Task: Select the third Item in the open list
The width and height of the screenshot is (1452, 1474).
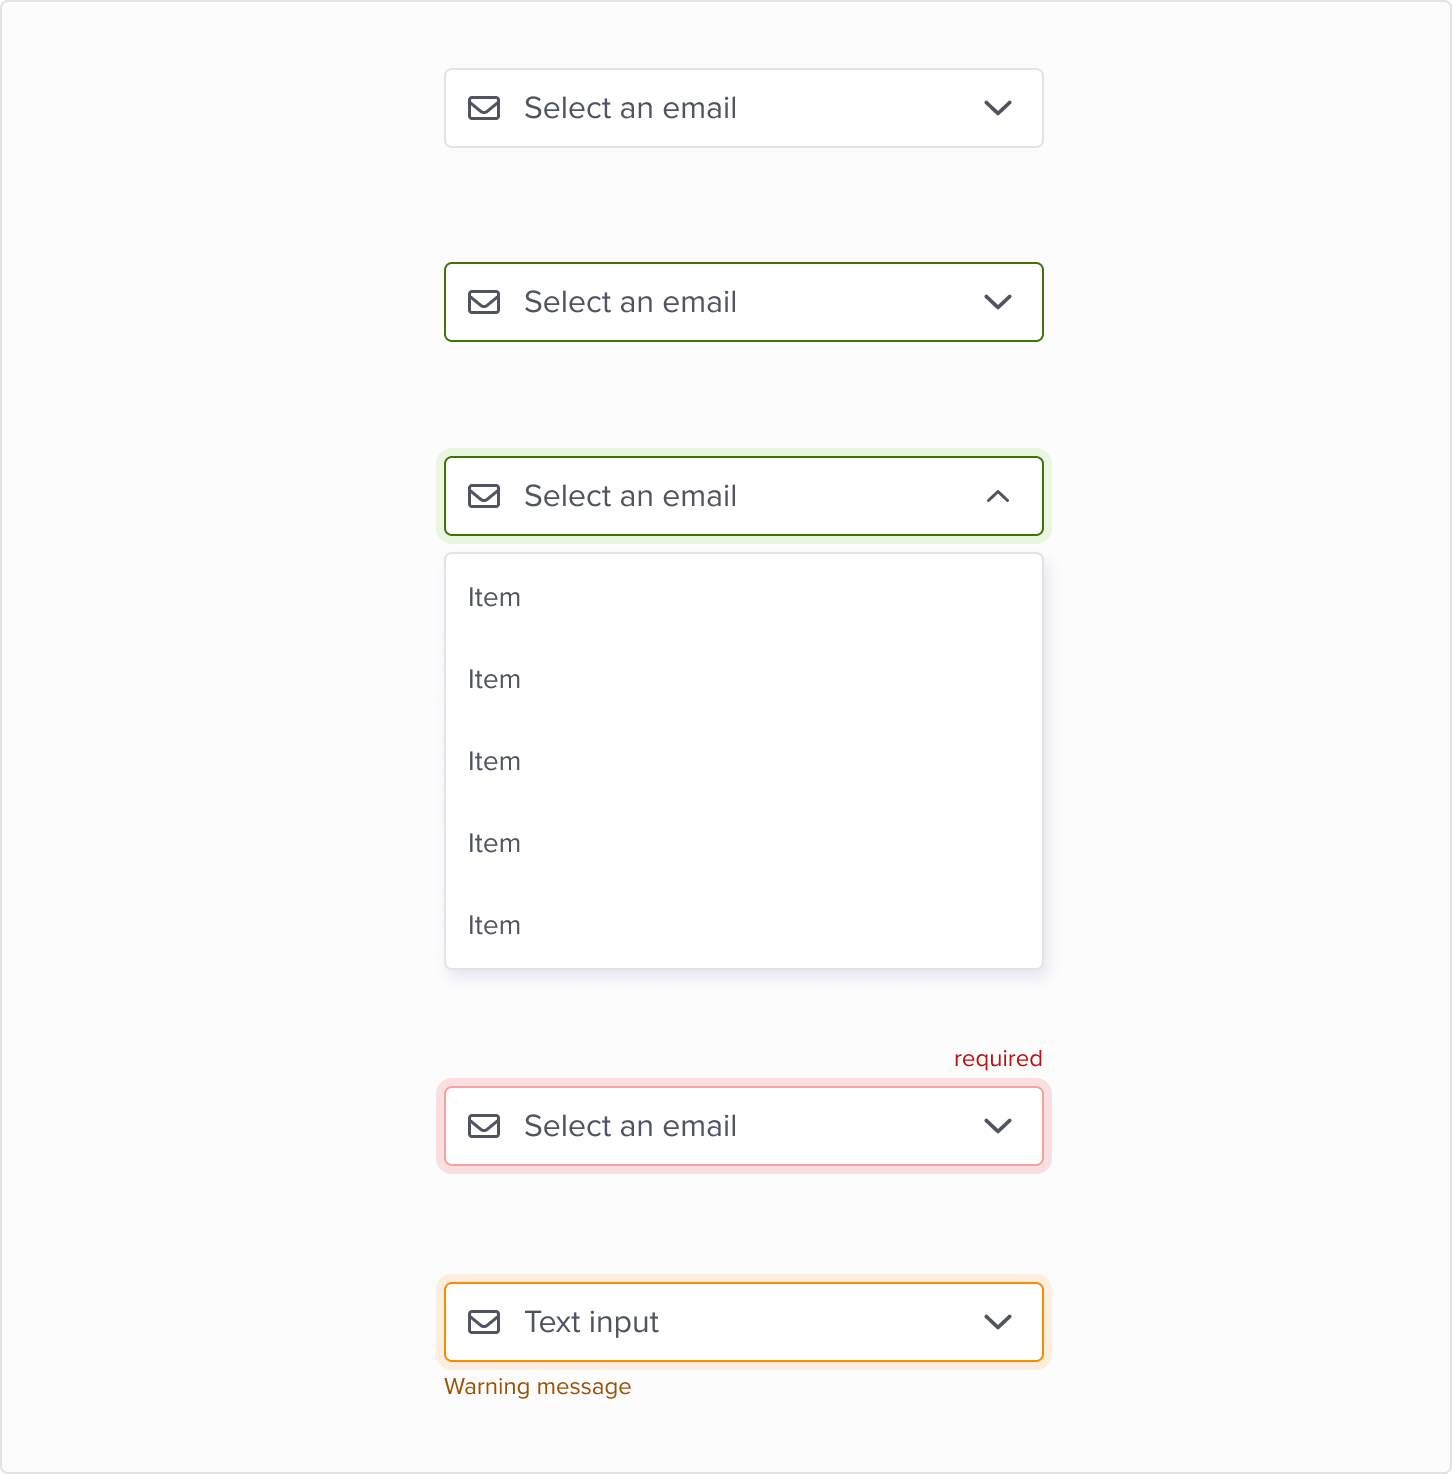Action: pos(494,761)
